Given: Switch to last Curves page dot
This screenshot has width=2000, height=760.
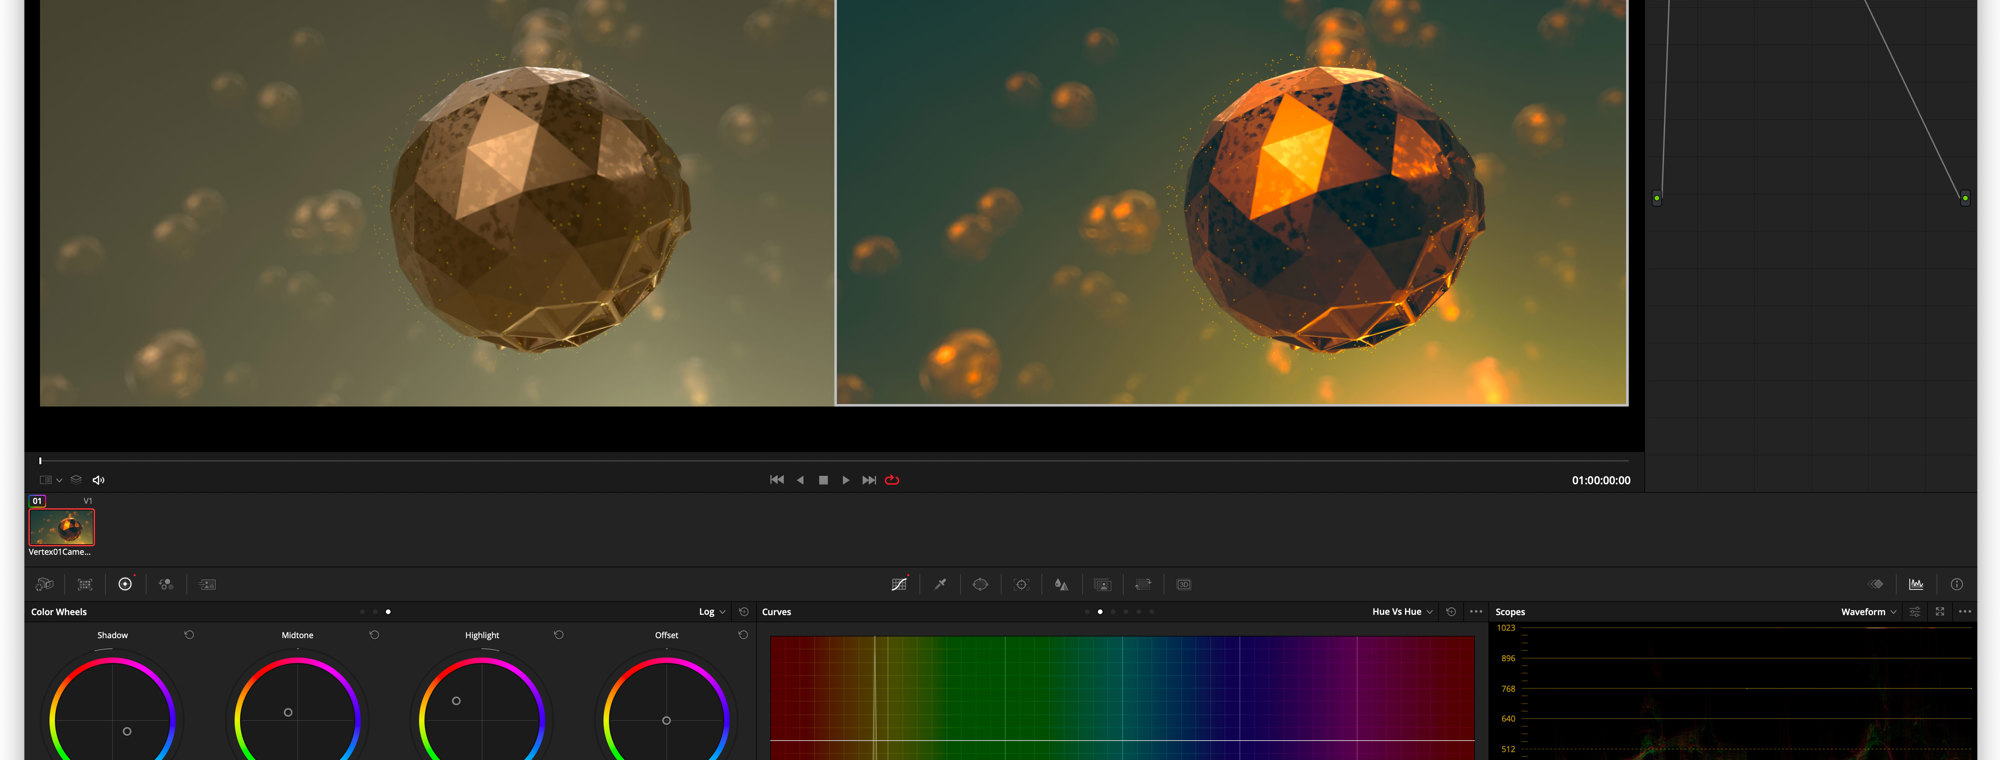Looking at the screenshot, I should tap(1152, 612).
